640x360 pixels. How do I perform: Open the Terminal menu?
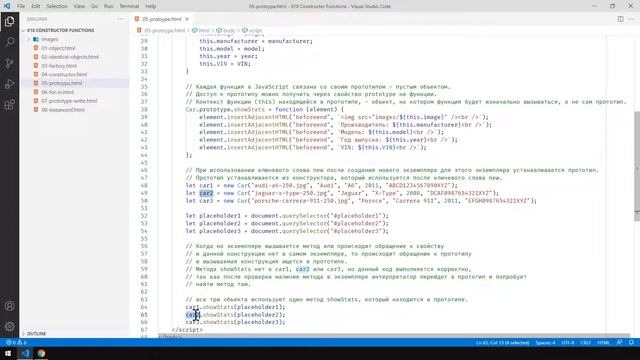pyautogui.click(x=129, y=6)
